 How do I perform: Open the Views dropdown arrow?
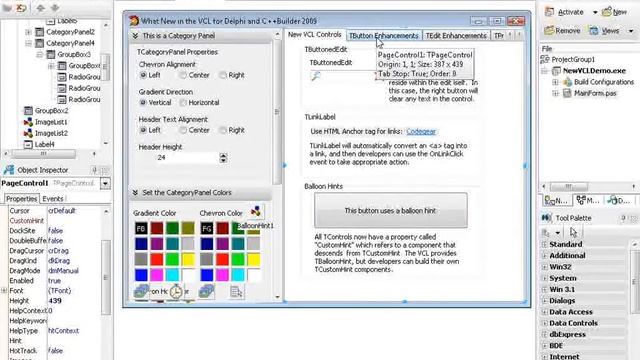coord(631,31)
